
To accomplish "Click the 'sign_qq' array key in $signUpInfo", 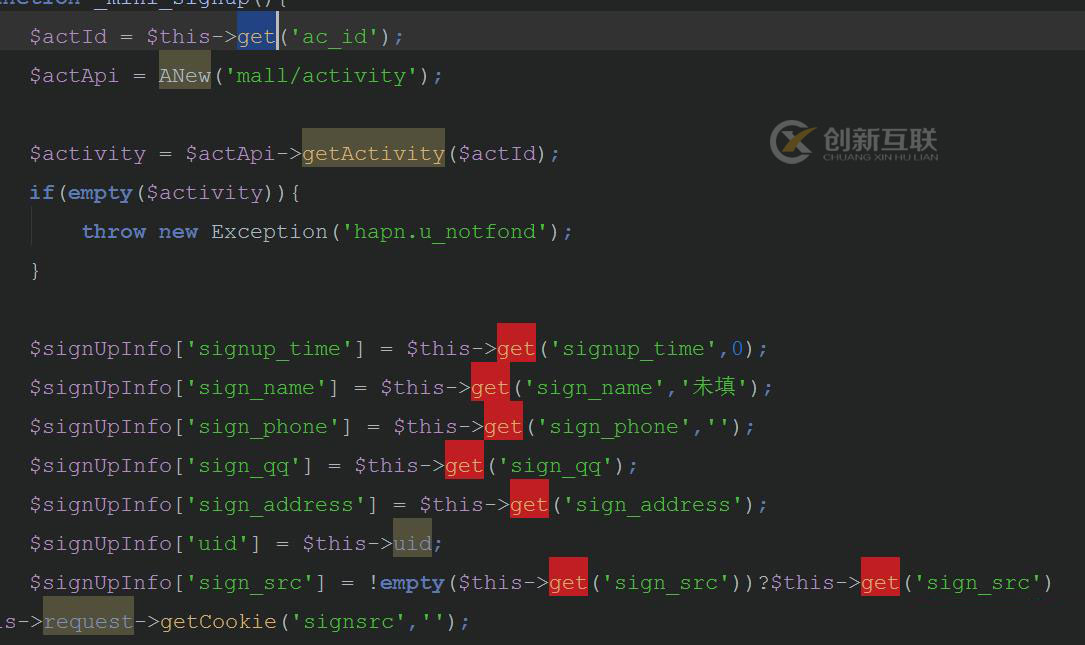I will coord(243,465).
